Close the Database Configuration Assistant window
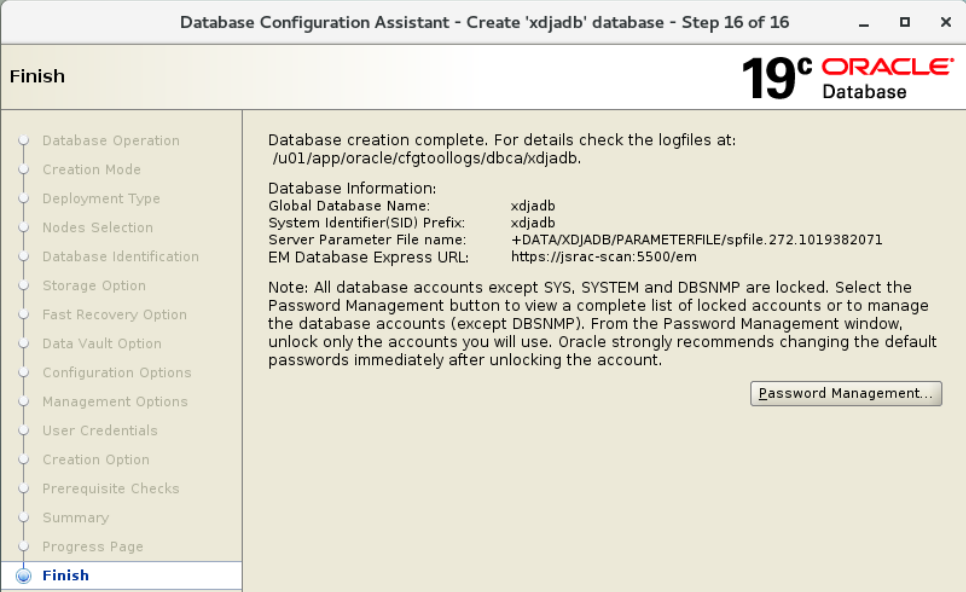The image size is (966, 592). 946,22
